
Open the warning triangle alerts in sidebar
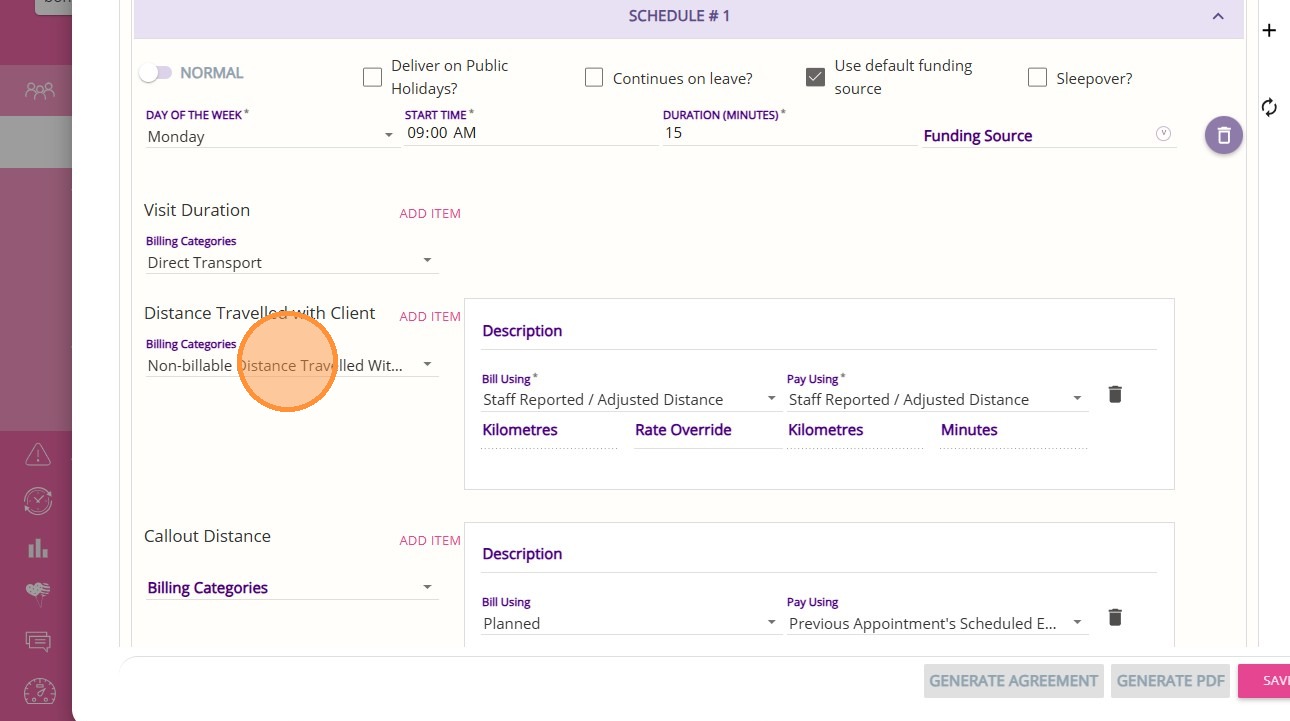pos(38,455)
